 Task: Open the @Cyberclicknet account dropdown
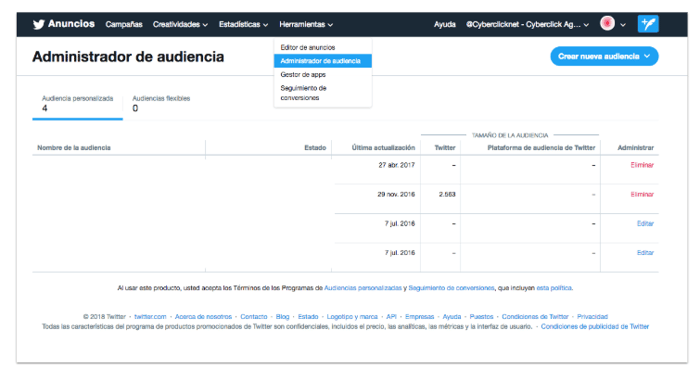[528, 25]
